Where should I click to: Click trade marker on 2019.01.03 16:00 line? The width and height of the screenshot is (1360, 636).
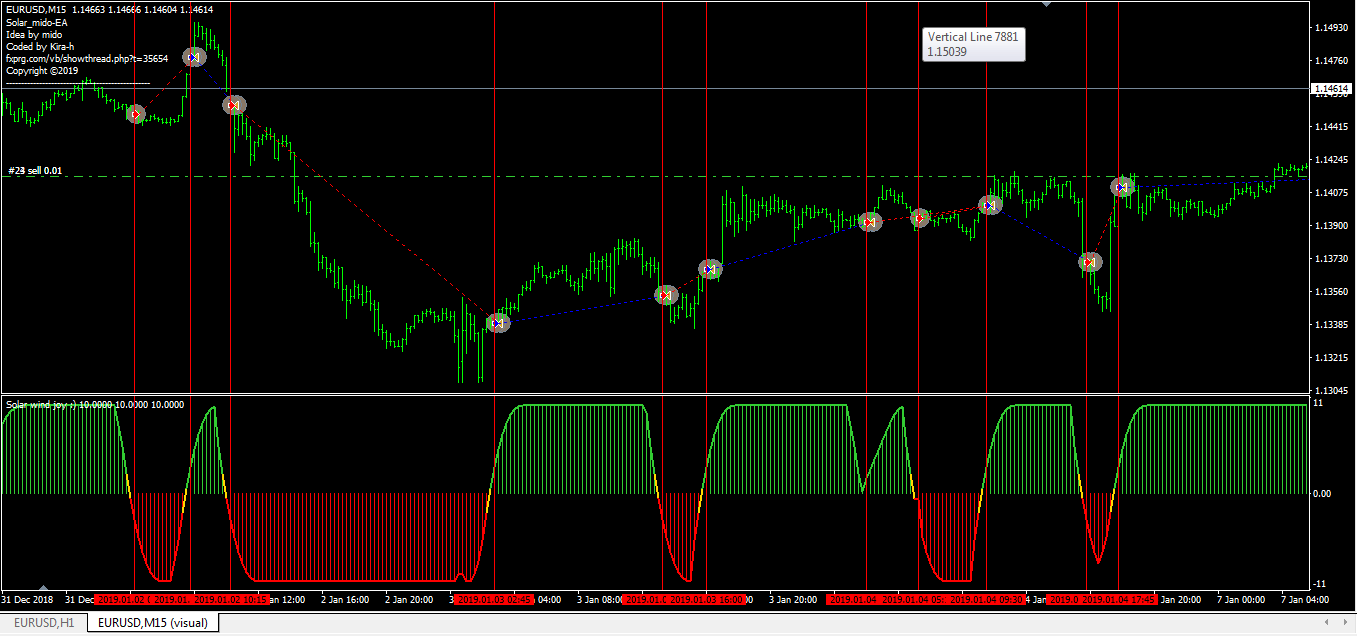[710, 268]
